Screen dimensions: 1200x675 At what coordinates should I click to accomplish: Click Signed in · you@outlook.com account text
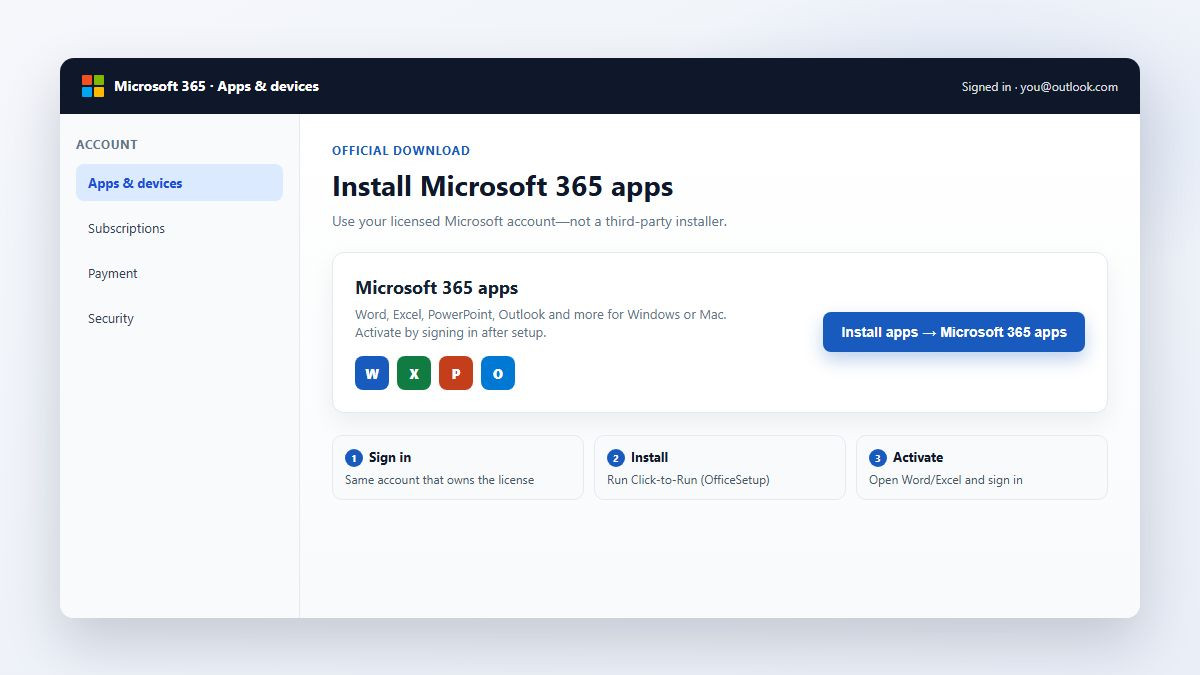click(x=1040, y=87)
